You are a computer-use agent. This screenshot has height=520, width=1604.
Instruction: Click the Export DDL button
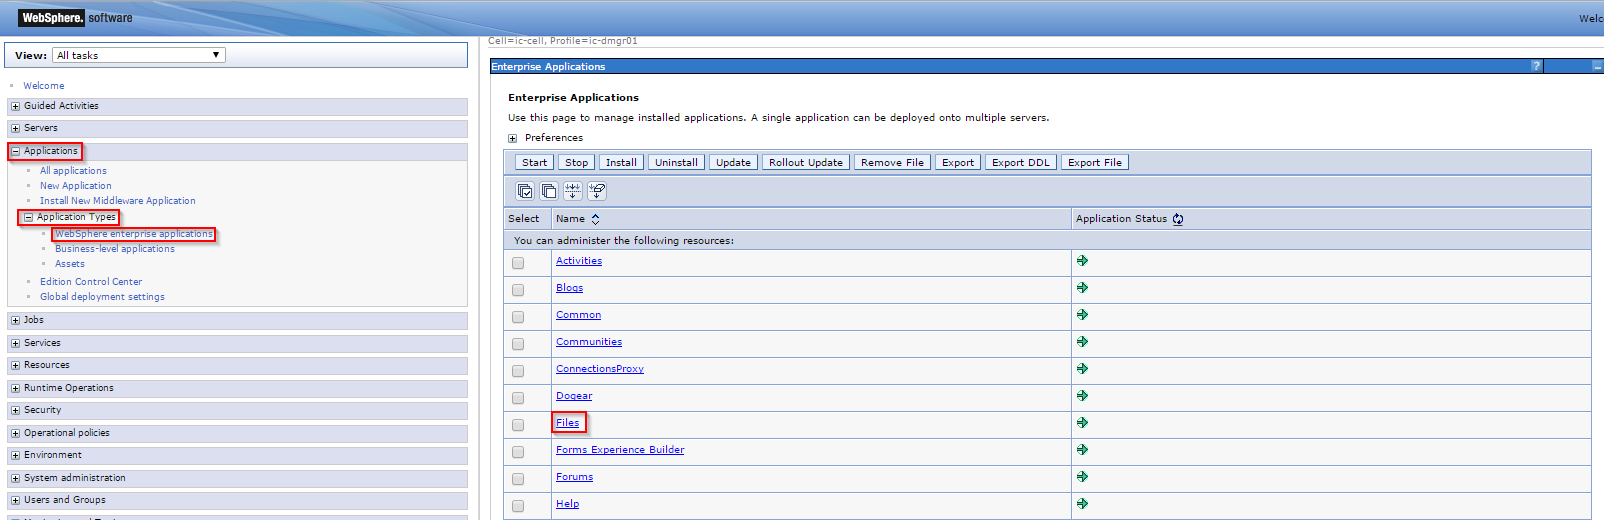[x=1021, y=162]
